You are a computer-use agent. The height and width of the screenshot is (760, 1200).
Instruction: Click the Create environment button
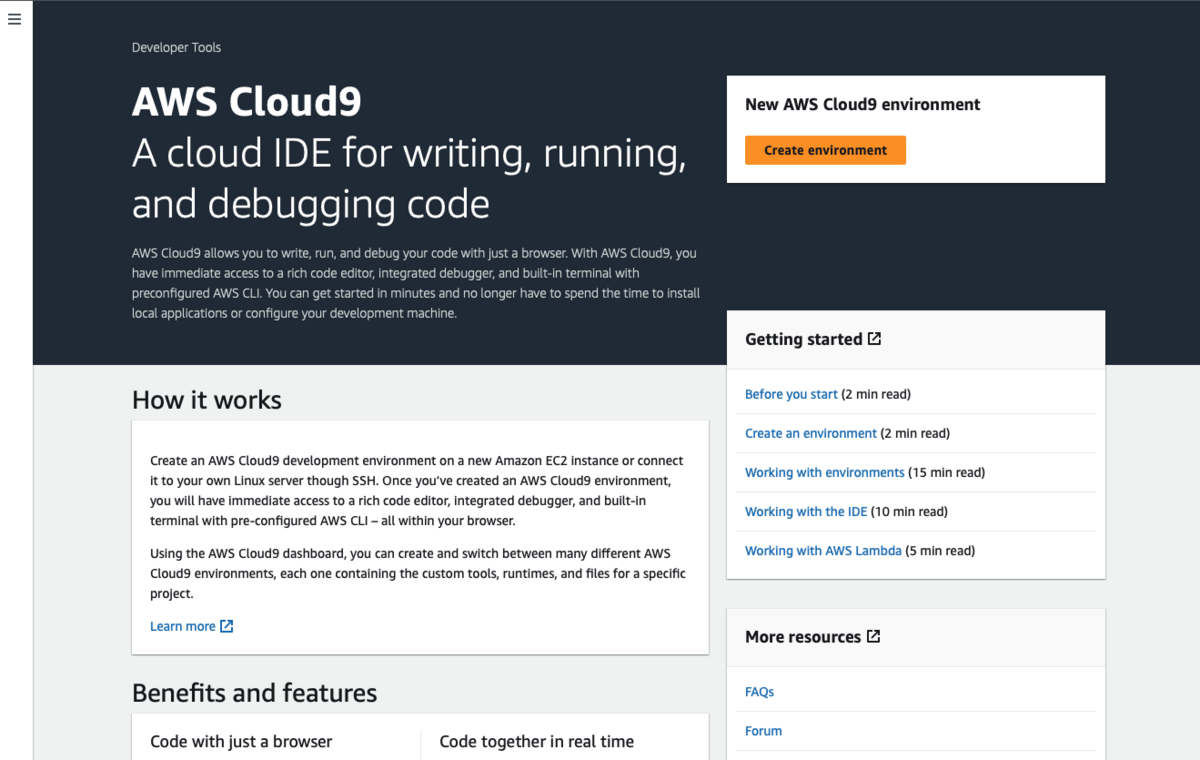(x=825, y=150)
